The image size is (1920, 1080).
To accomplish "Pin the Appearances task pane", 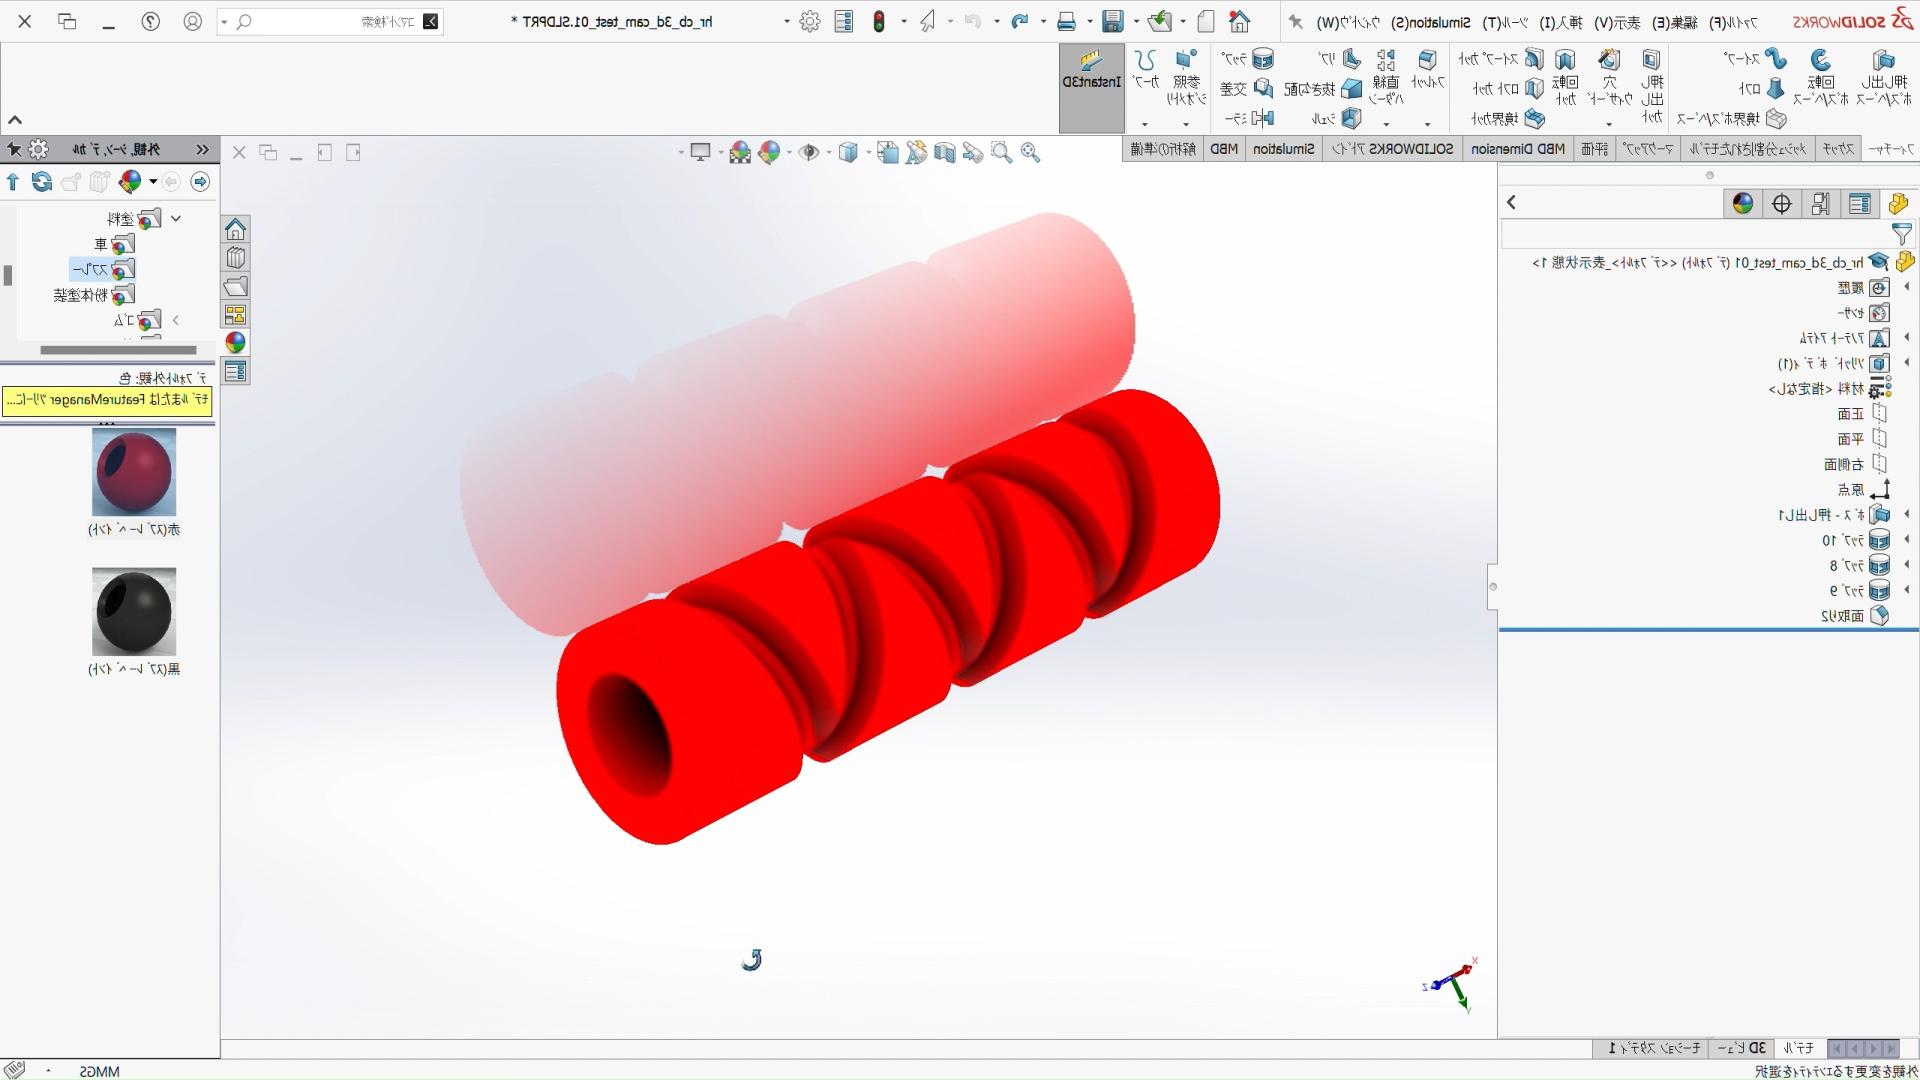I will coord(13,149).
